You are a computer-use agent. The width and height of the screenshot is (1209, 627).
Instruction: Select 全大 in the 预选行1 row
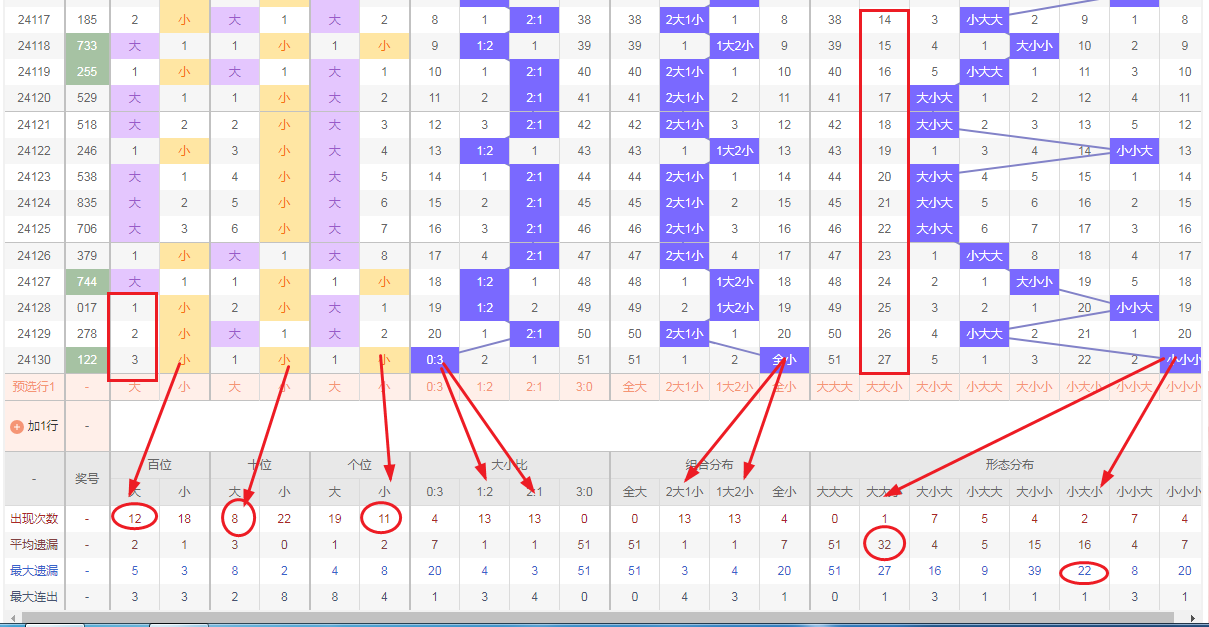pos(635,387)
